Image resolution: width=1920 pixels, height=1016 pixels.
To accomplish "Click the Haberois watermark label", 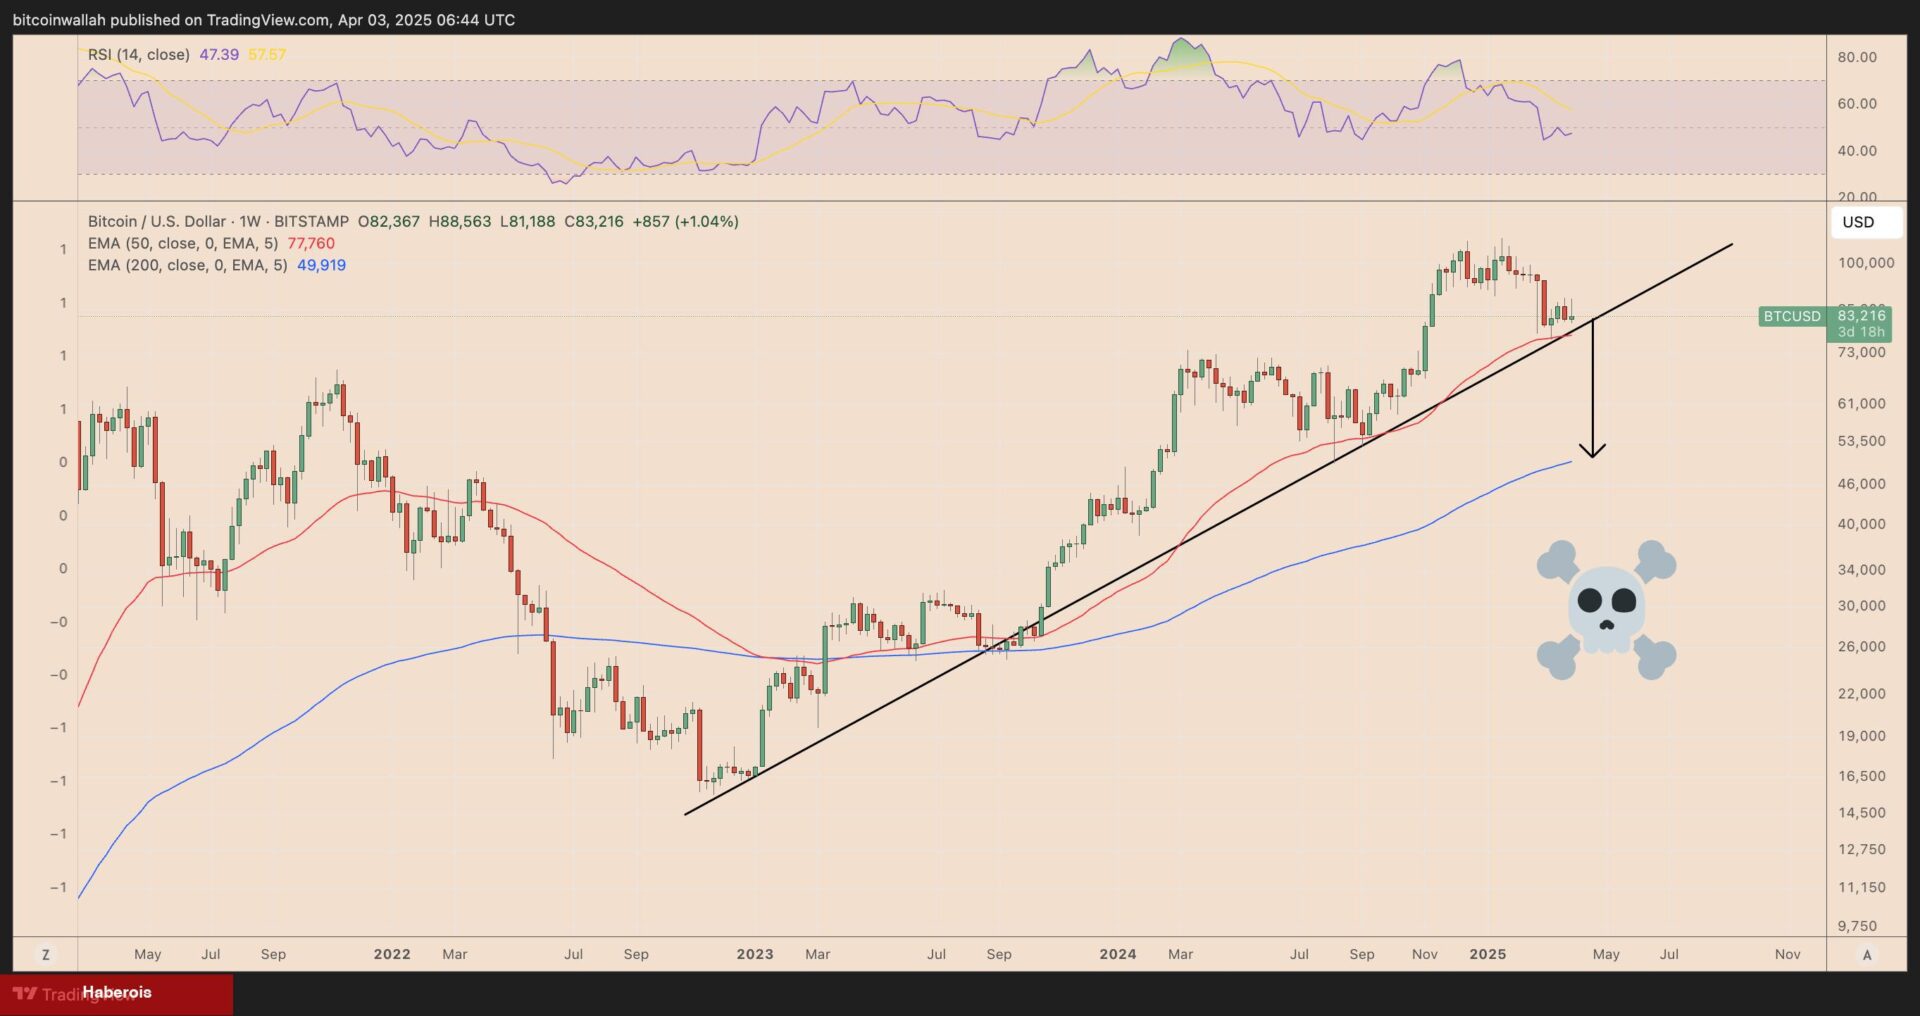I will point(117,992).
